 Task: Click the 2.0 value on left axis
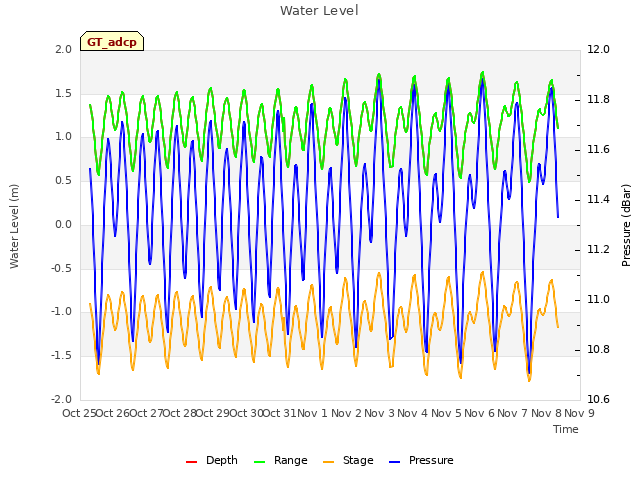(64, 49)
